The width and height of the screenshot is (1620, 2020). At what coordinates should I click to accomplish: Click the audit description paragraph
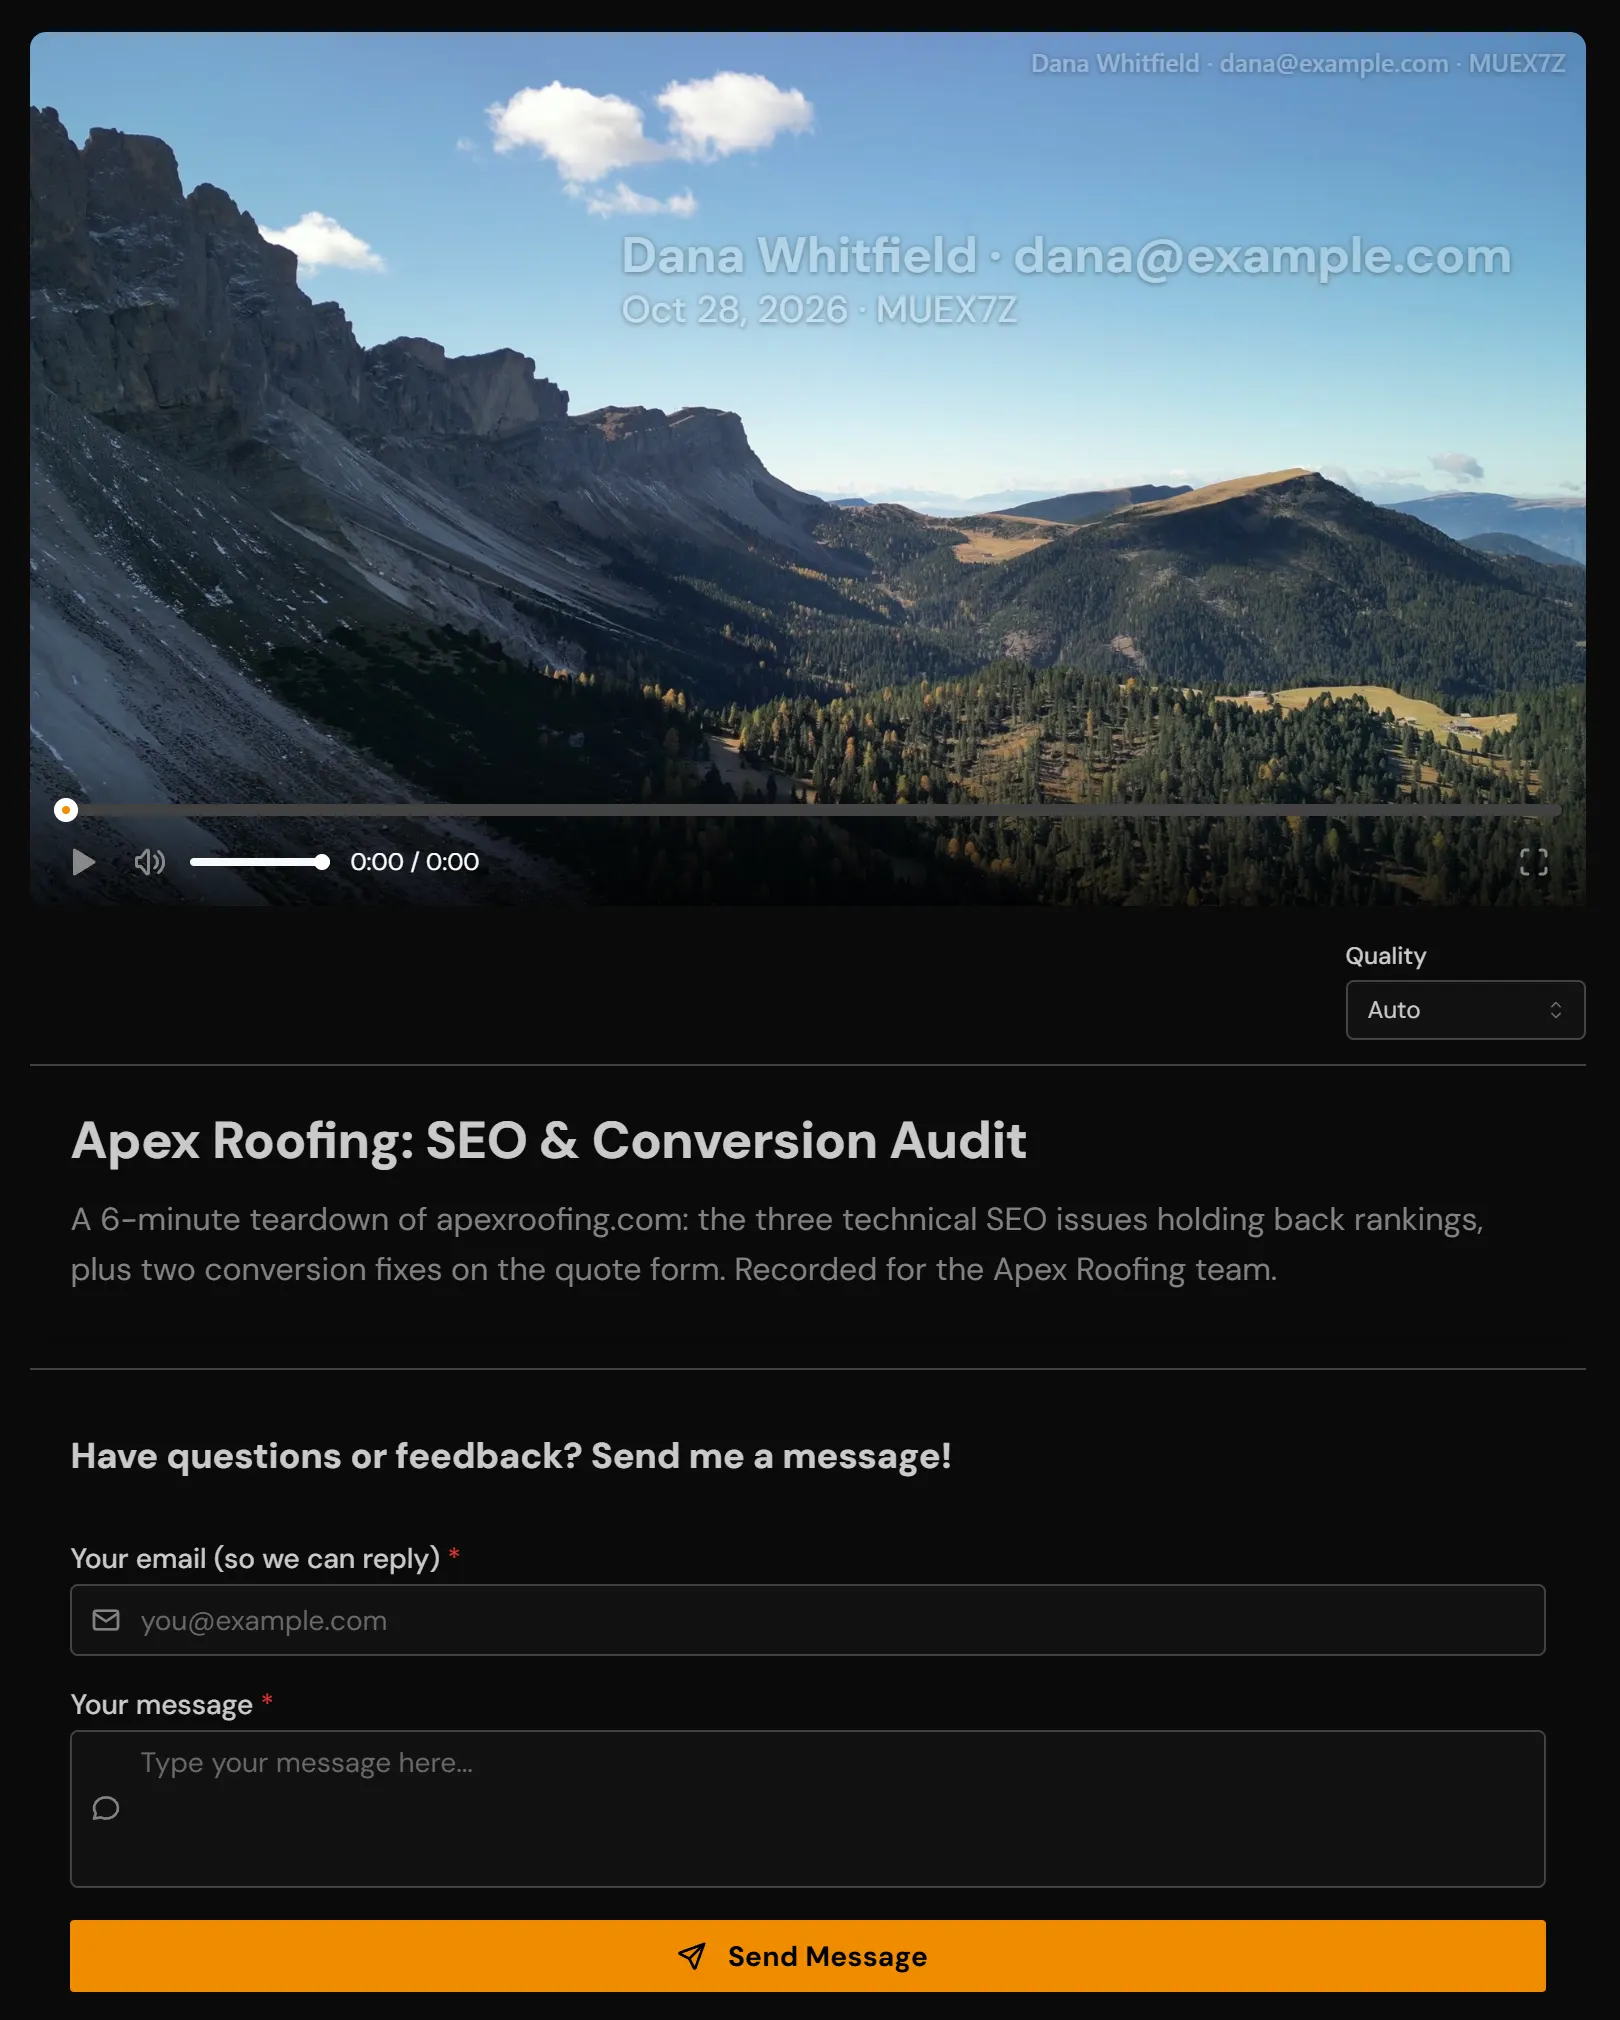(x=777, y=1244)
